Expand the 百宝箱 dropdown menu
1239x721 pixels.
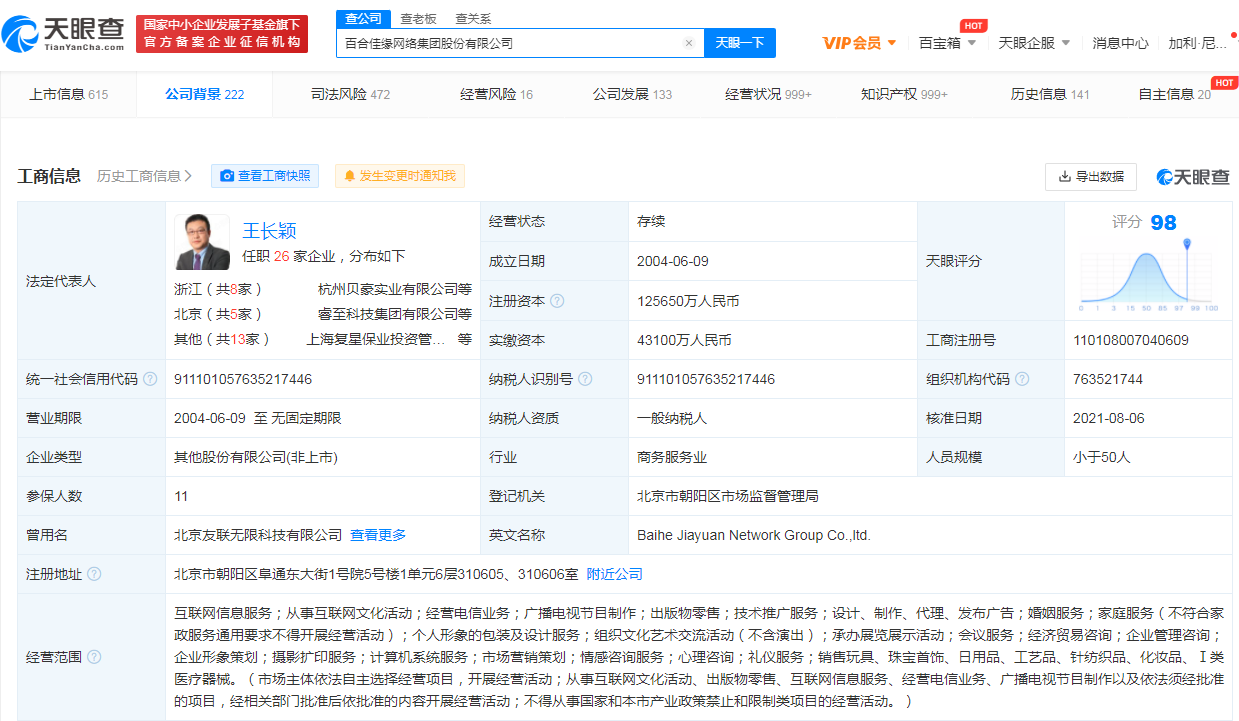click(948, 43)
